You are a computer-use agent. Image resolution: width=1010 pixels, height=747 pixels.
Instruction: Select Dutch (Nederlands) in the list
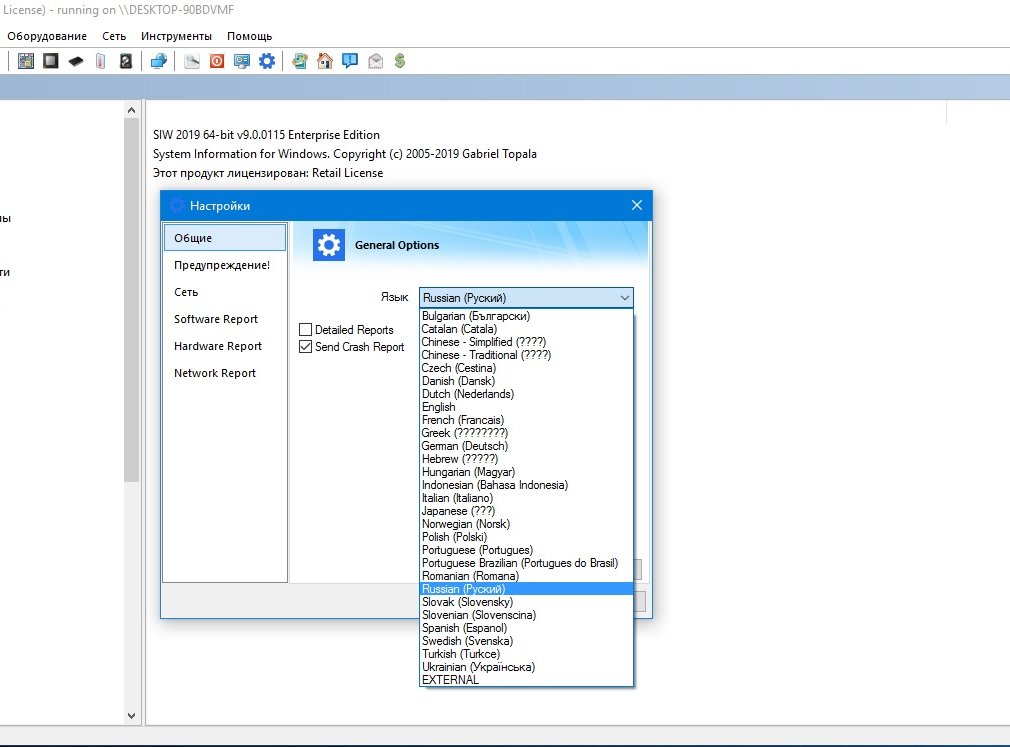pyautogui.click(x=526, y=394)
